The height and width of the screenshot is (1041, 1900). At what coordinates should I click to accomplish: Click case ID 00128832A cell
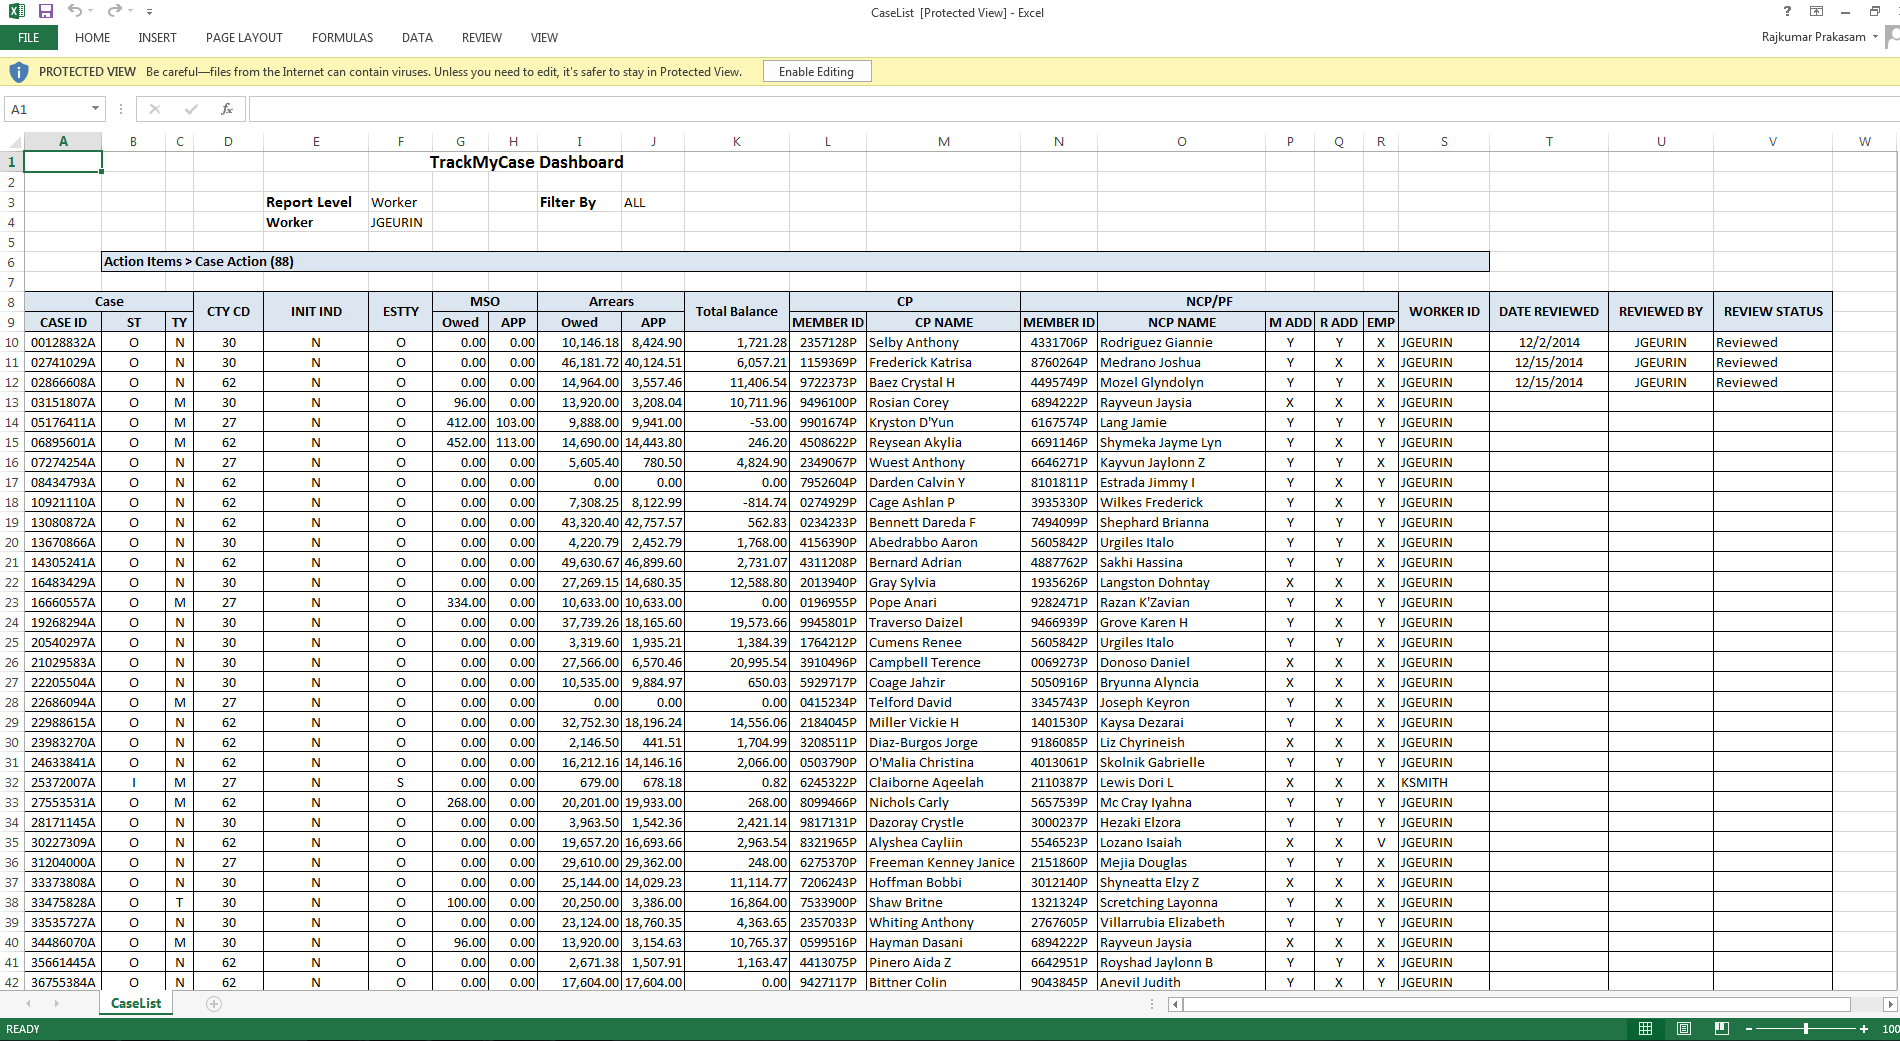coord(63,342)
